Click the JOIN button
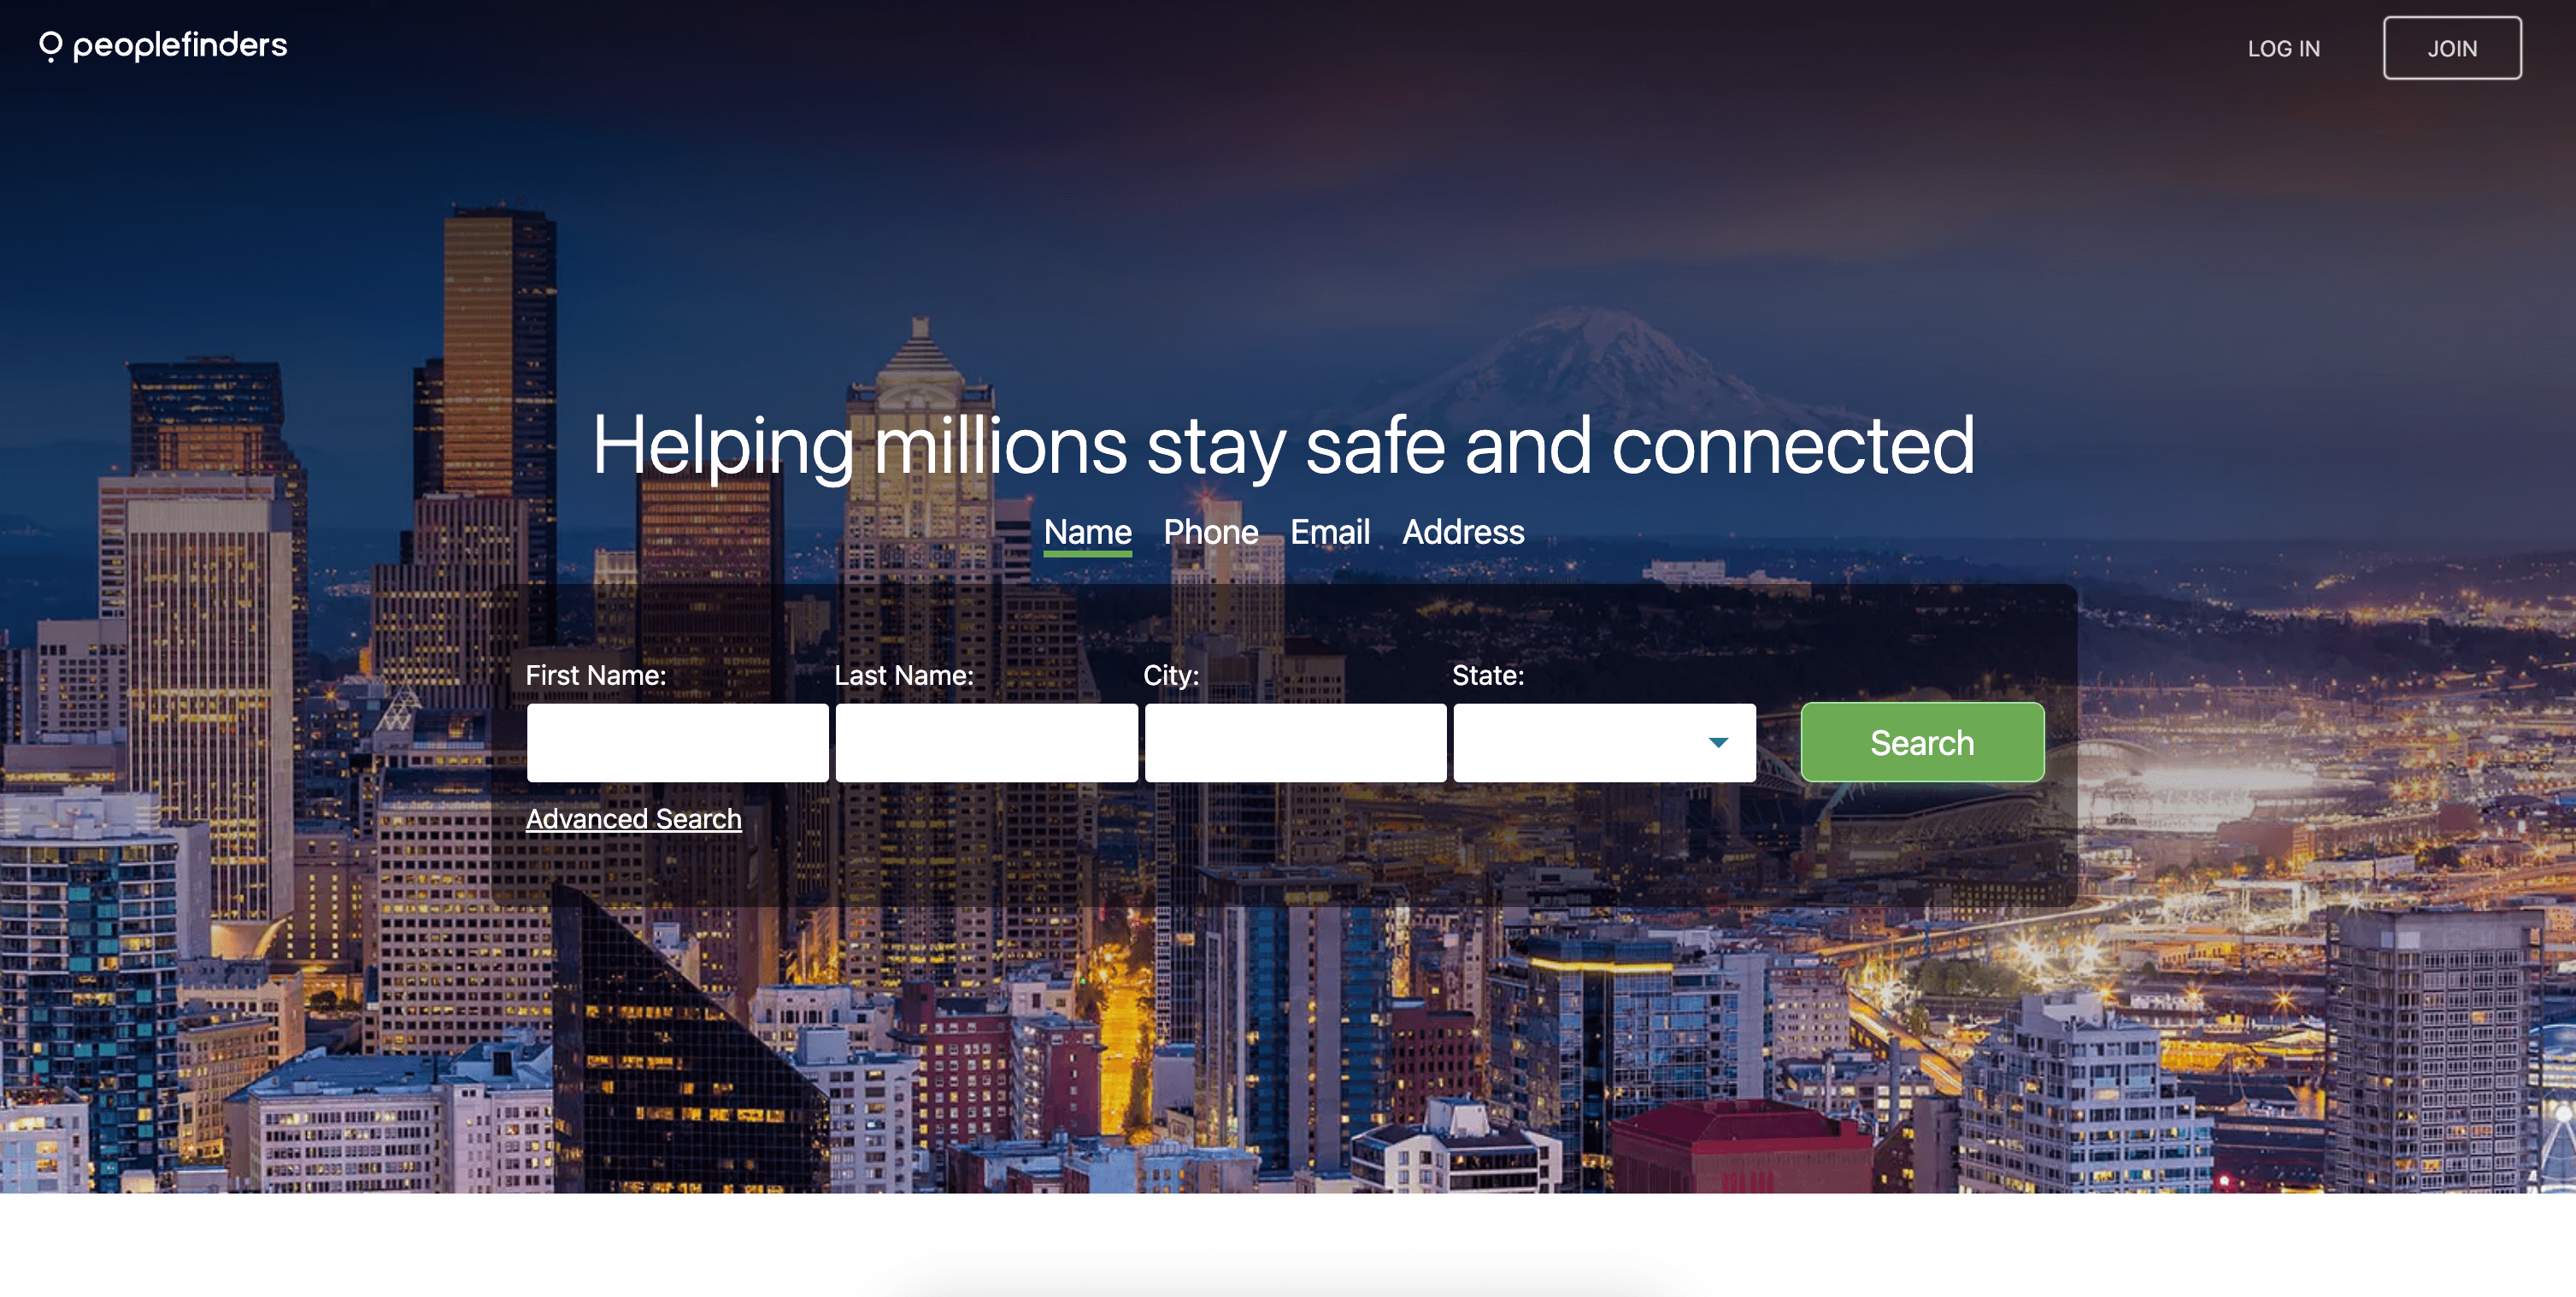Viewport: 2576px width, 1297px height. pos(2451,48)
